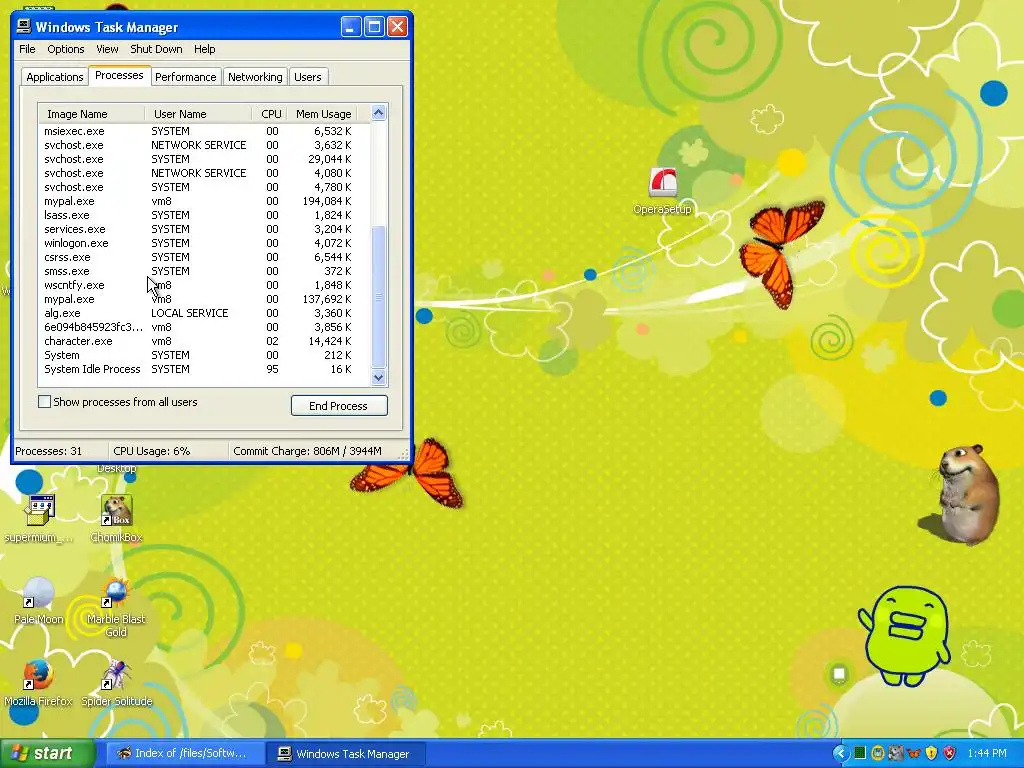Click the process list scrollbar thumb
Screen dimensions: 1024x768
pos(379,297)
